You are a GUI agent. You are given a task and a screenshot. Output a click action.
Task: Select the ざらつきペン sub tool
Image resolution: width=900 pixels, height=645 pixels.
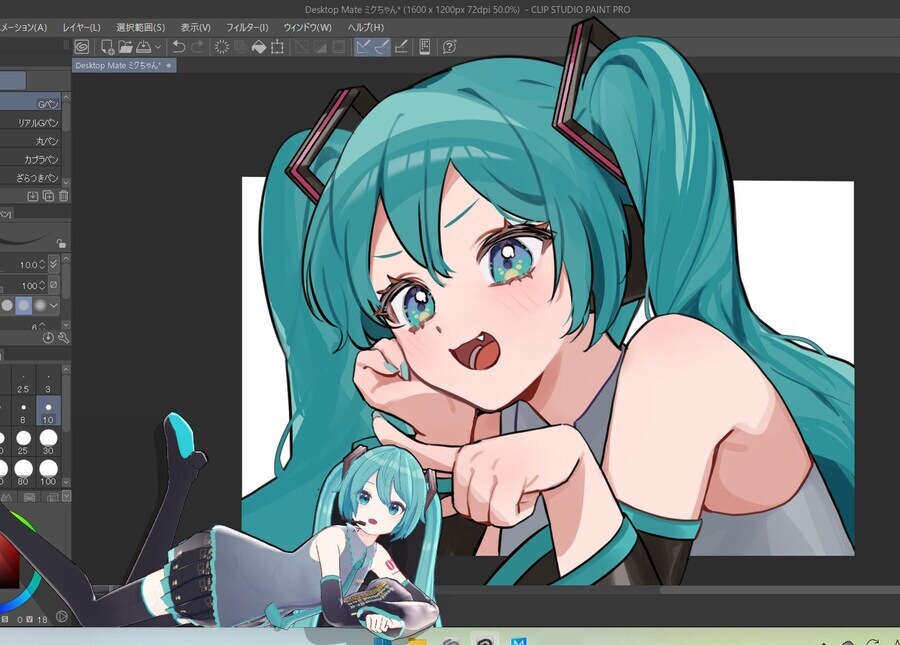tap(30, 177)
